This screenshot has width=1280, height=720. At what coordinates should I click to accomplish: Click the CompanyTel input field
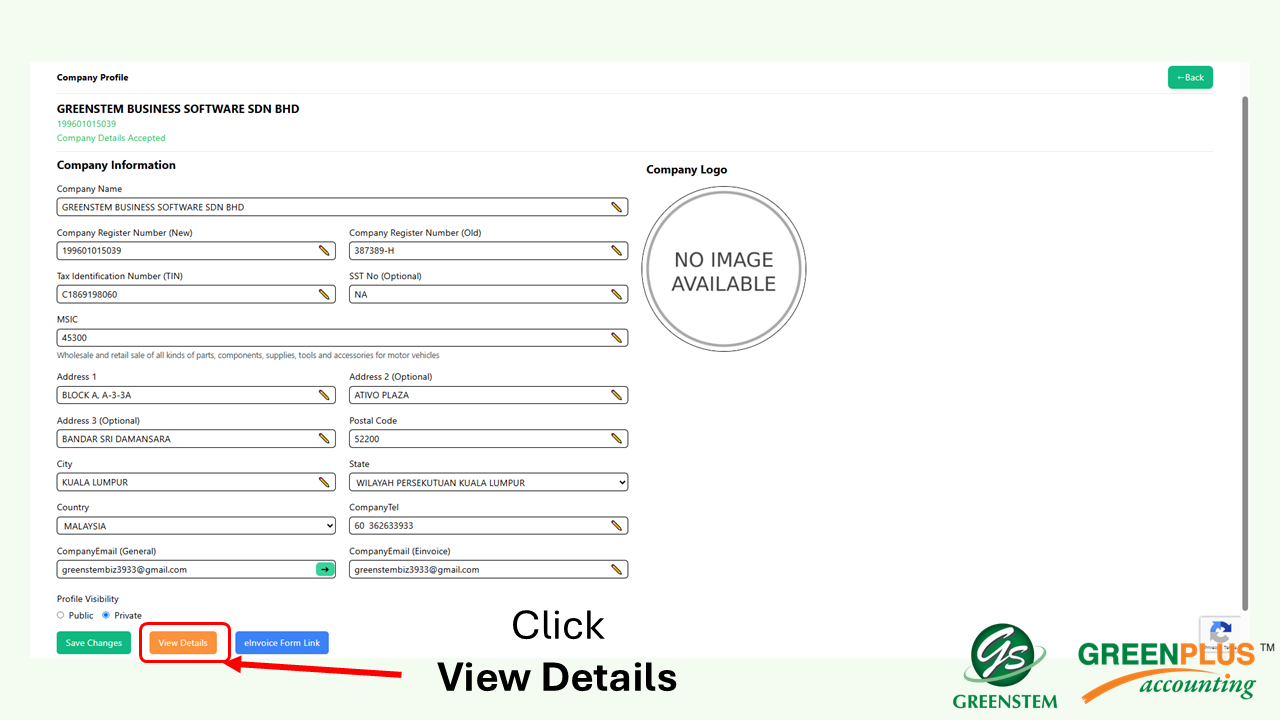(489, 525)
